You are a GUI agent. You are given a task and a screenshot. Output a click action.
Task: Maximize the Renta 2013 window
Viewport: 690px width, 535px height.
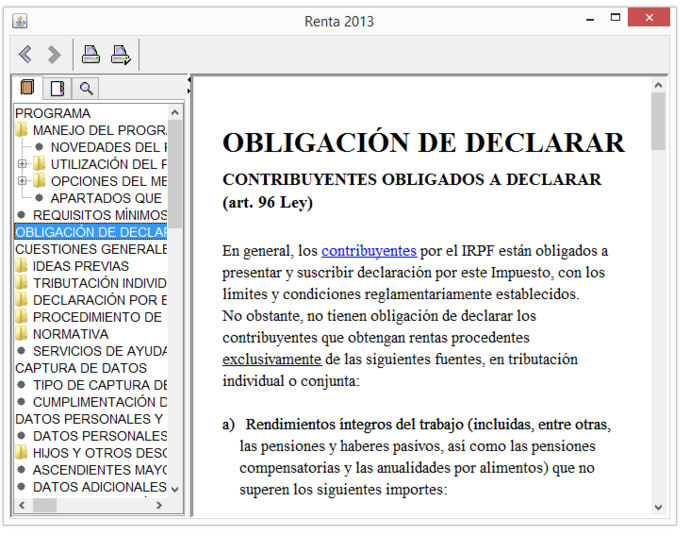coord(616,18)
